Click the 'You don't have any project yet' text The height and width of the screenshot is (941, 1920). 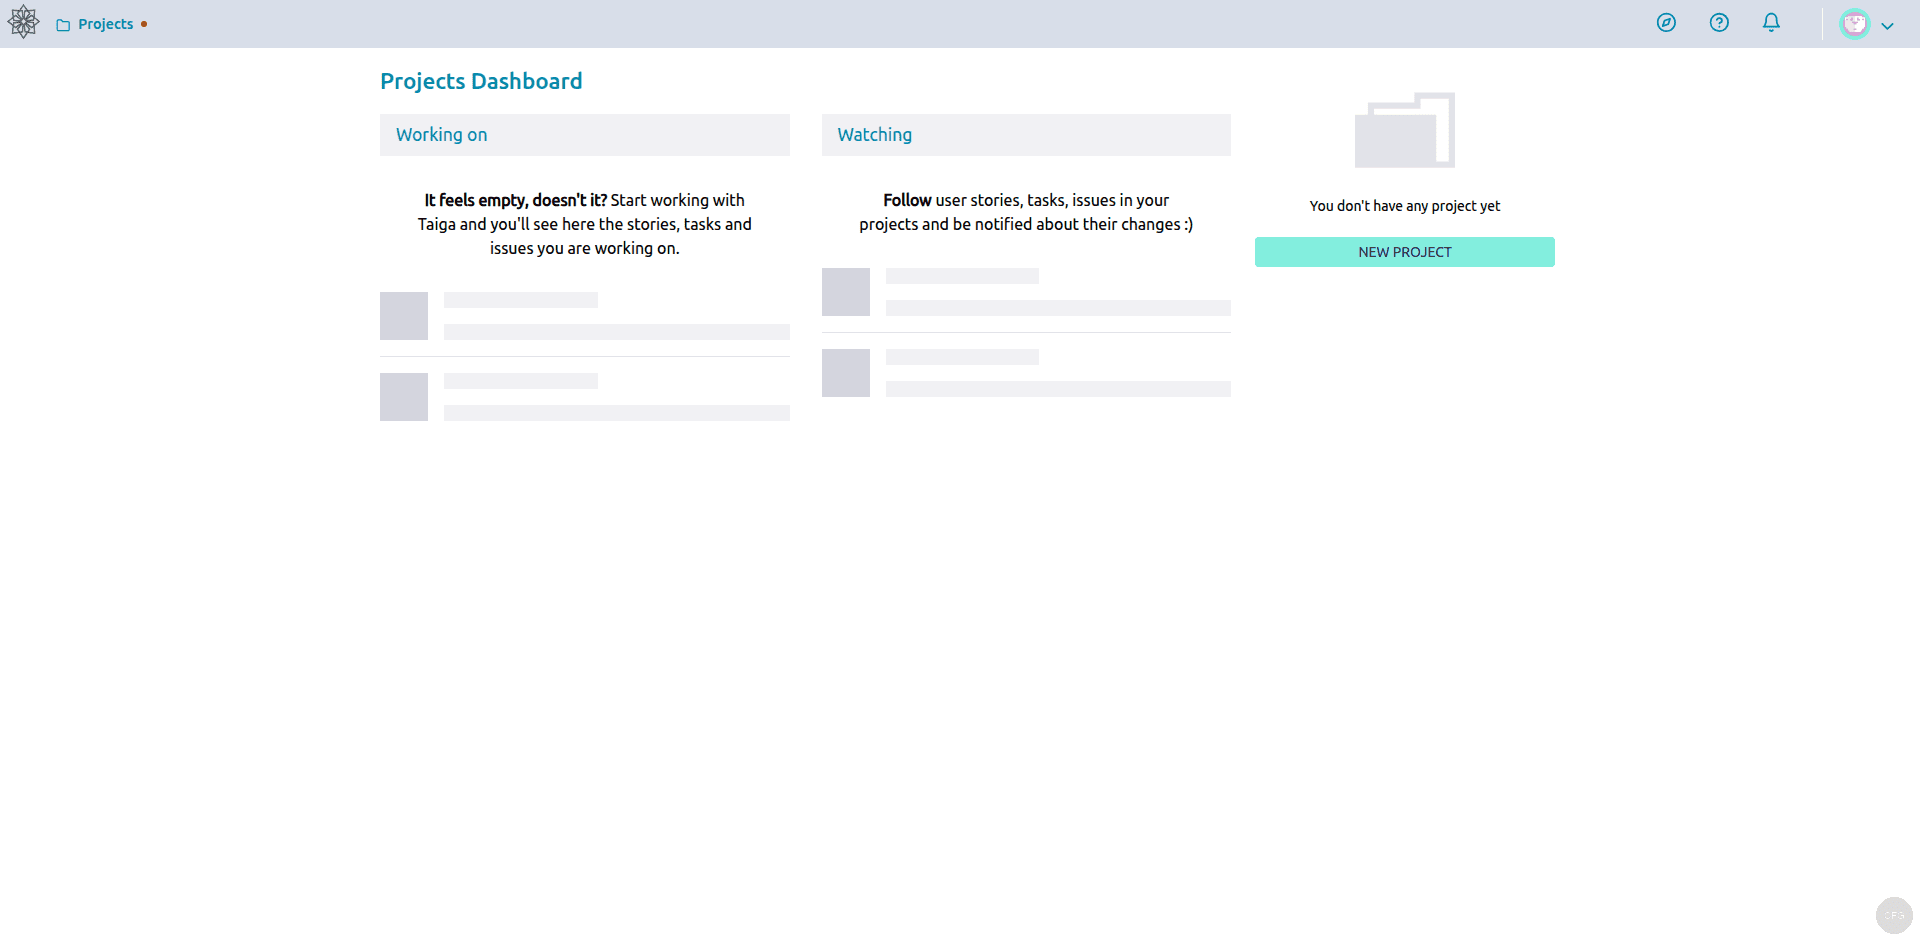[1404, 206]
